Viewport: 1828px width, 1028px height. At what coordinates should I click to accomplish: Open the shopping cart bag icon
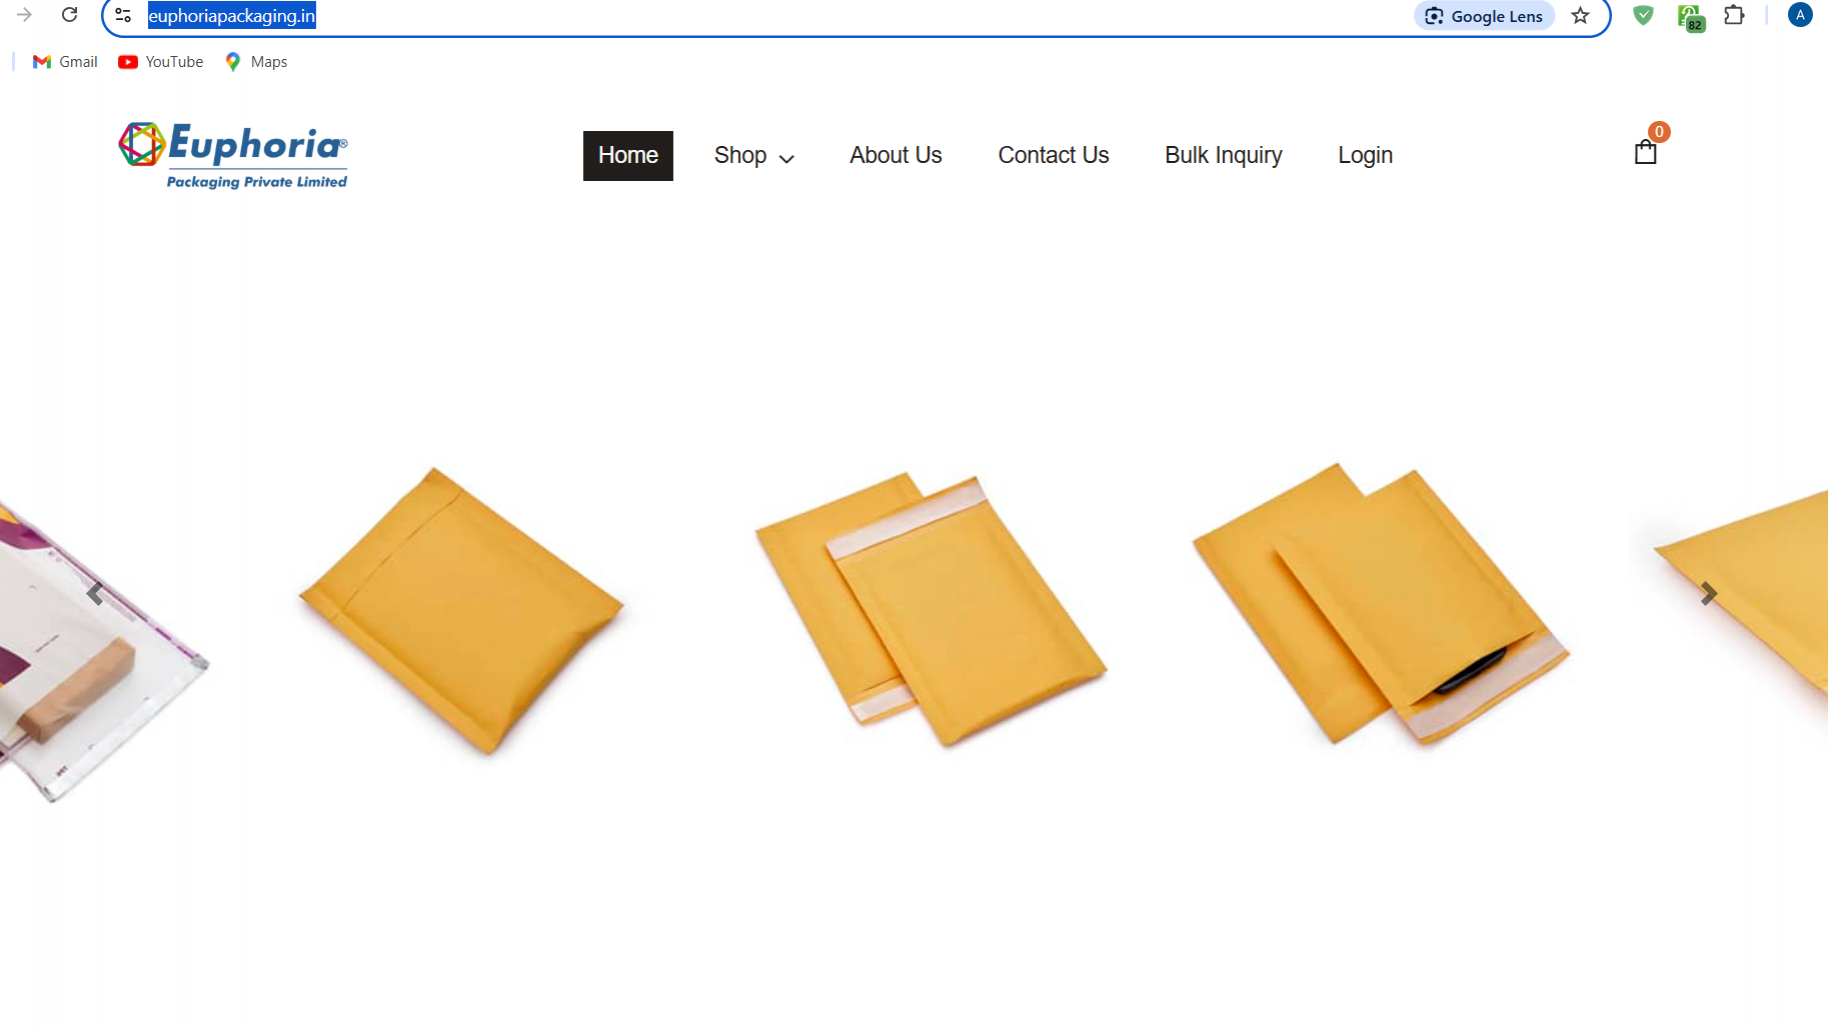tap(1645, 152)
